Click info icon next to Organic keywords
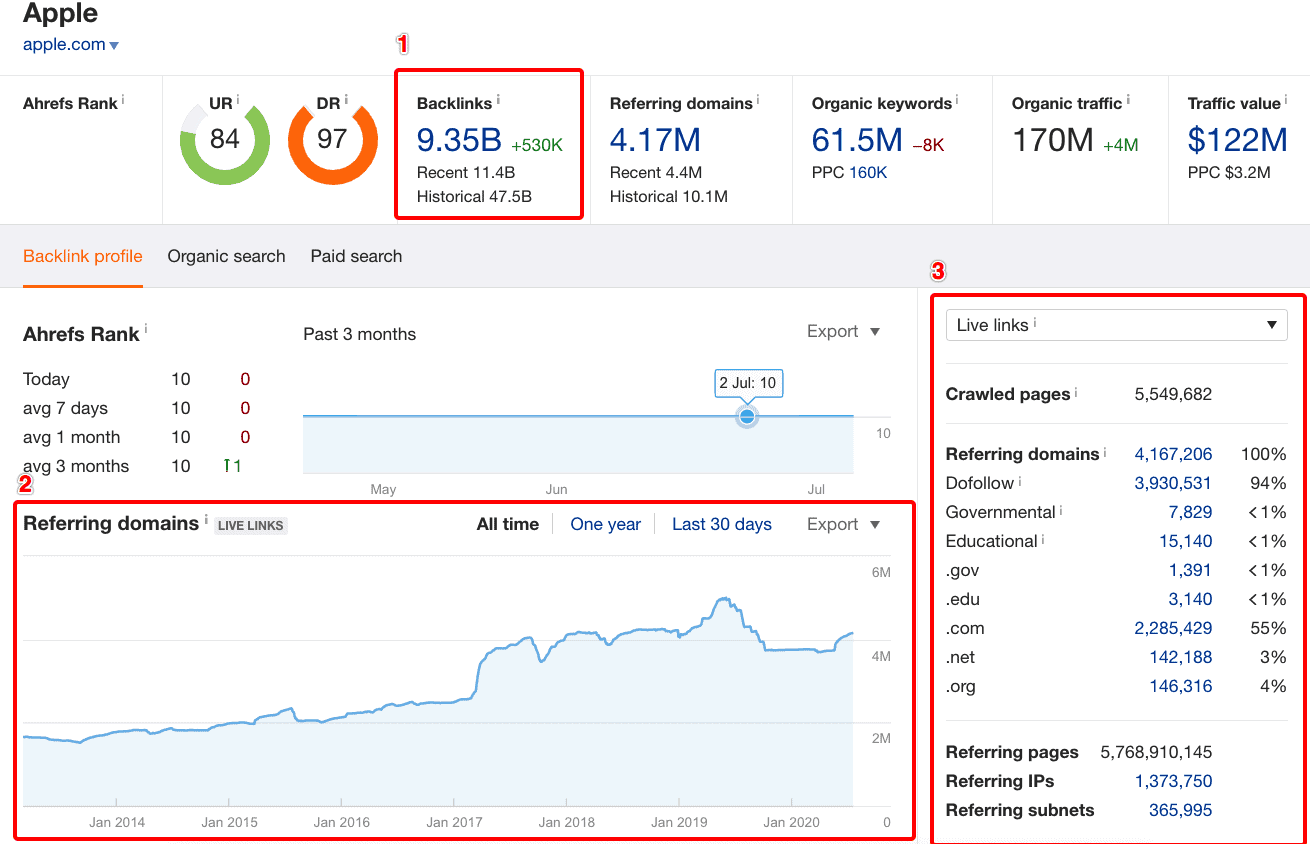The width and height of the screenshot is (1310, 844). point(957,100)
